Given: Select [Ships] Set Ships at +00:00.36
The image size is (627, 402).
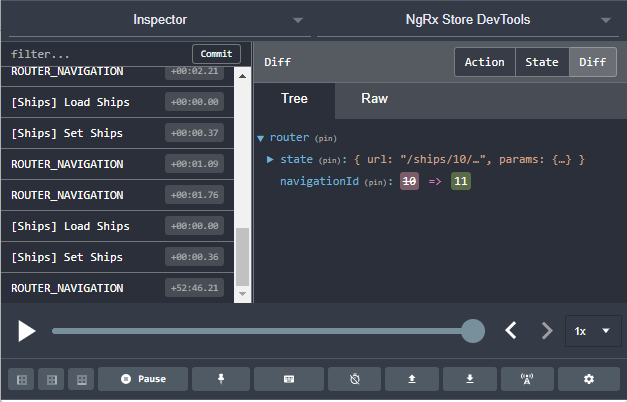Looking at the screenshot, I should coord(118,257).
